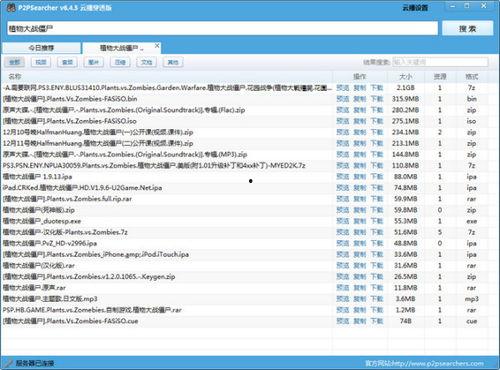The height and width of the screenshot is (370, 500).
Task: Click the 315.9MB size cell
Action: pyautogui.click(x=405, y=99)
